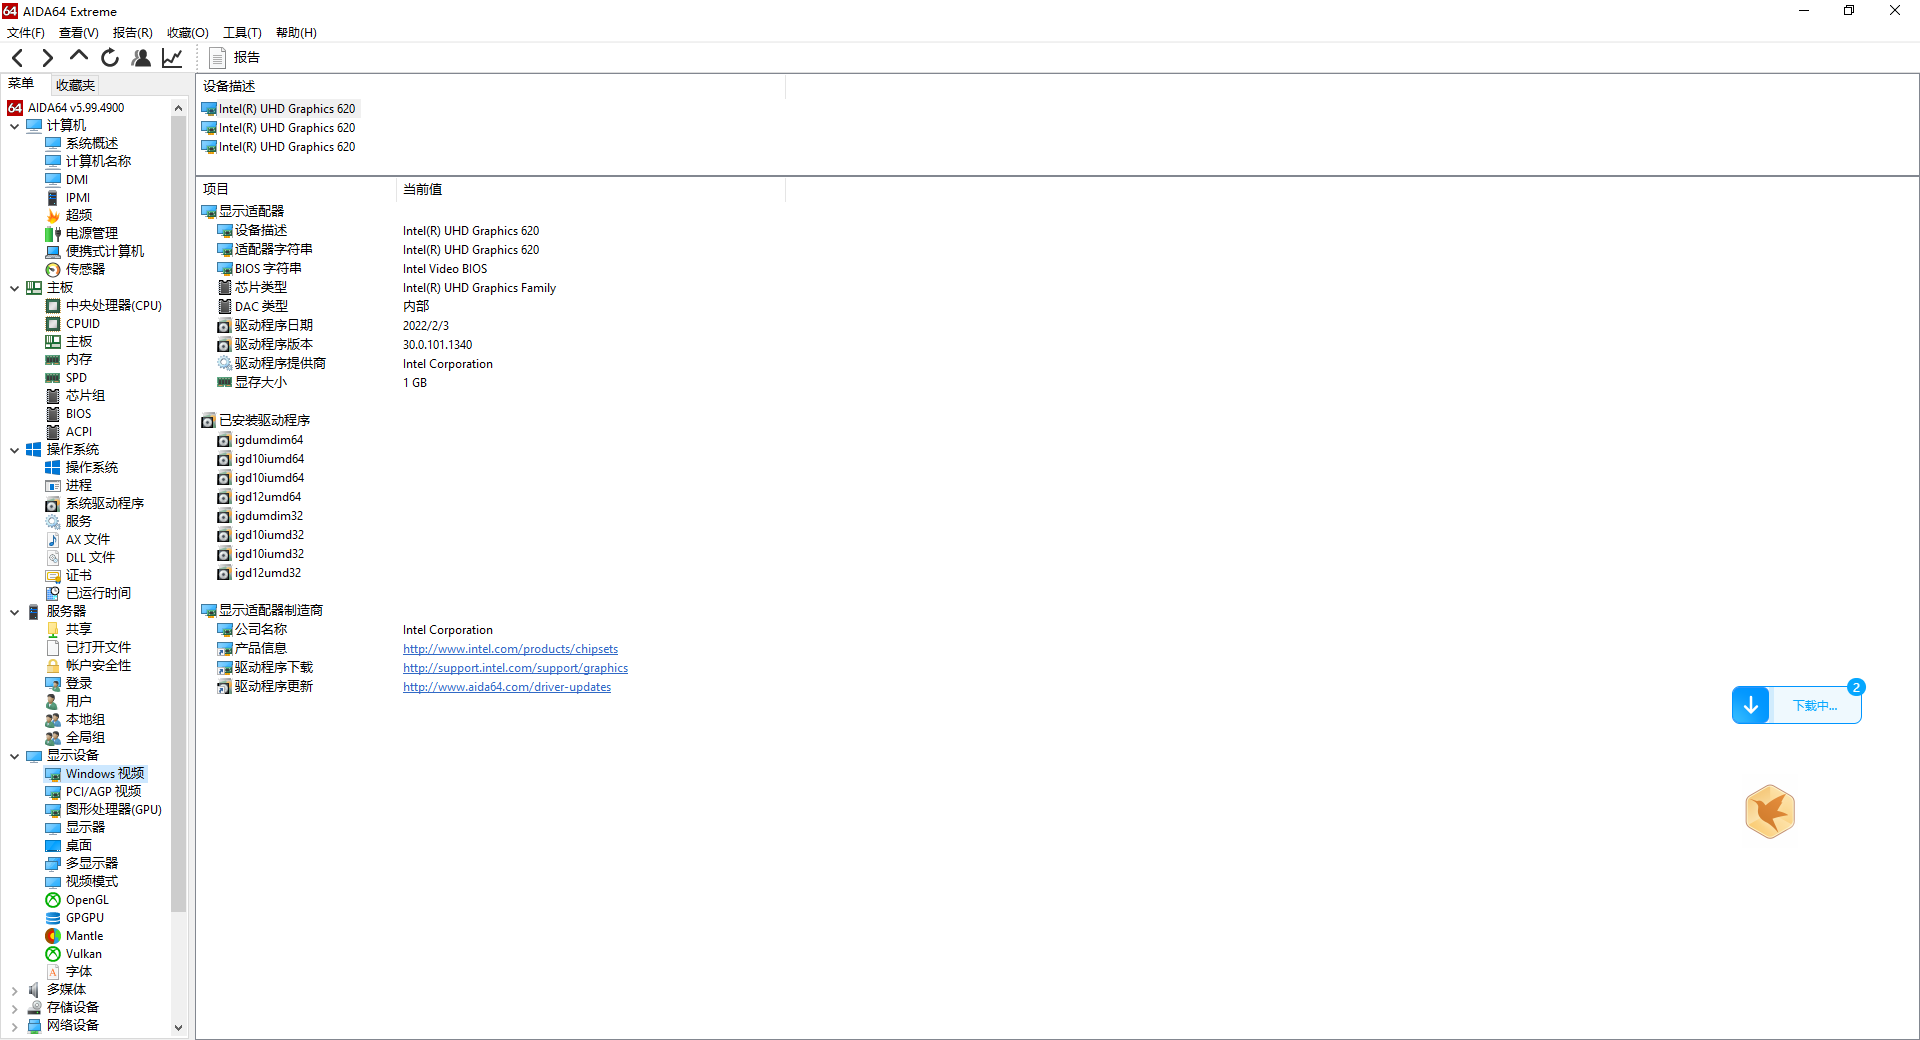Collapse the 计算机 tree node
1920x1040 pixels.
[x=14, y=126]
